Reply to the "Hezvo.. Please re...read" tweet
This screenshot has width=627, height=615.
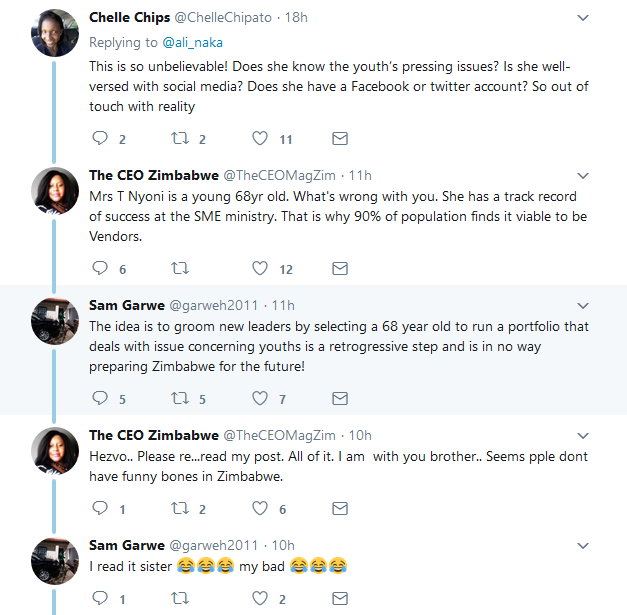point(99,509)
